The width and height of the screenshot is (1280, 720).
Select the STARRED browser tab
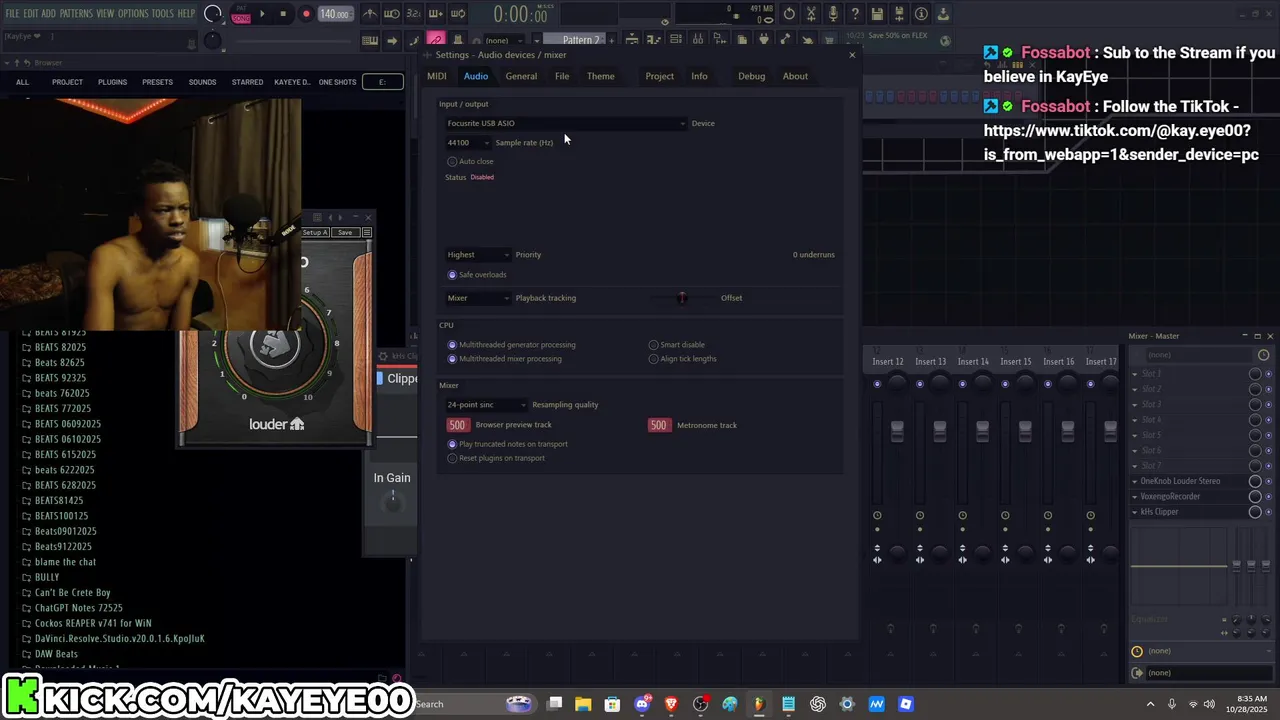pos(247,82)
